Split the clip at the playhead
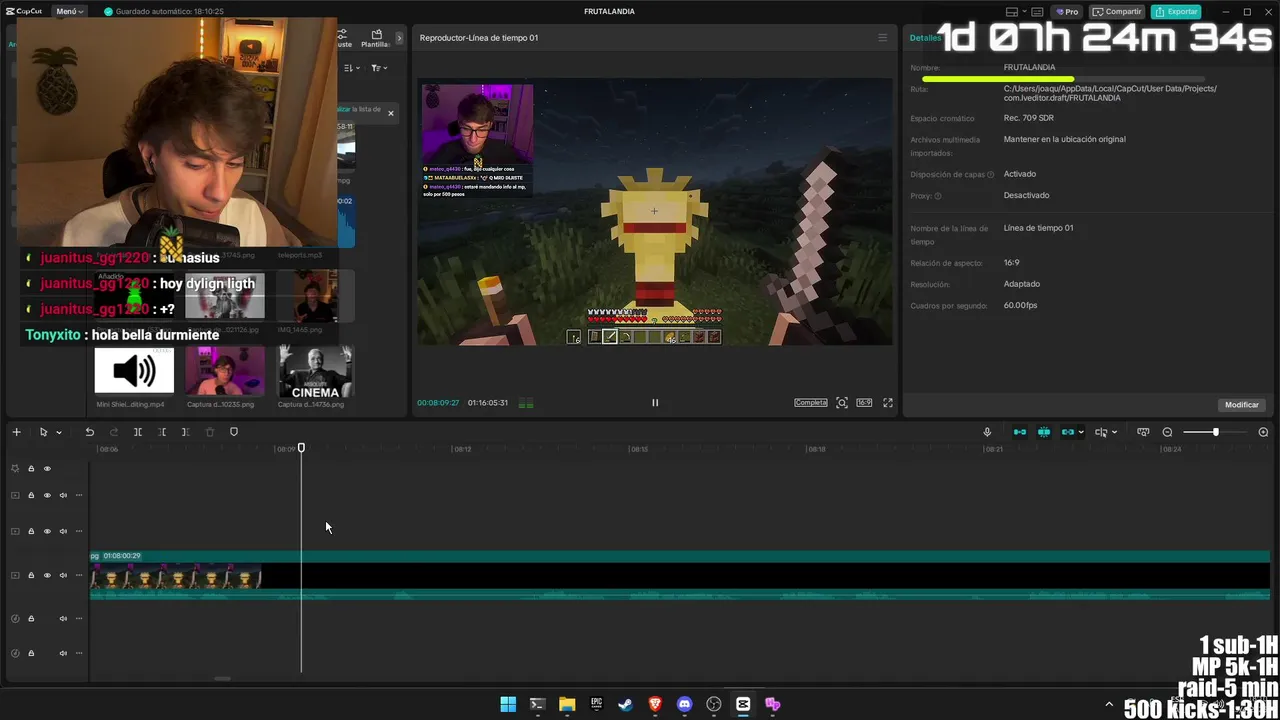 click(x=137, y=432)
